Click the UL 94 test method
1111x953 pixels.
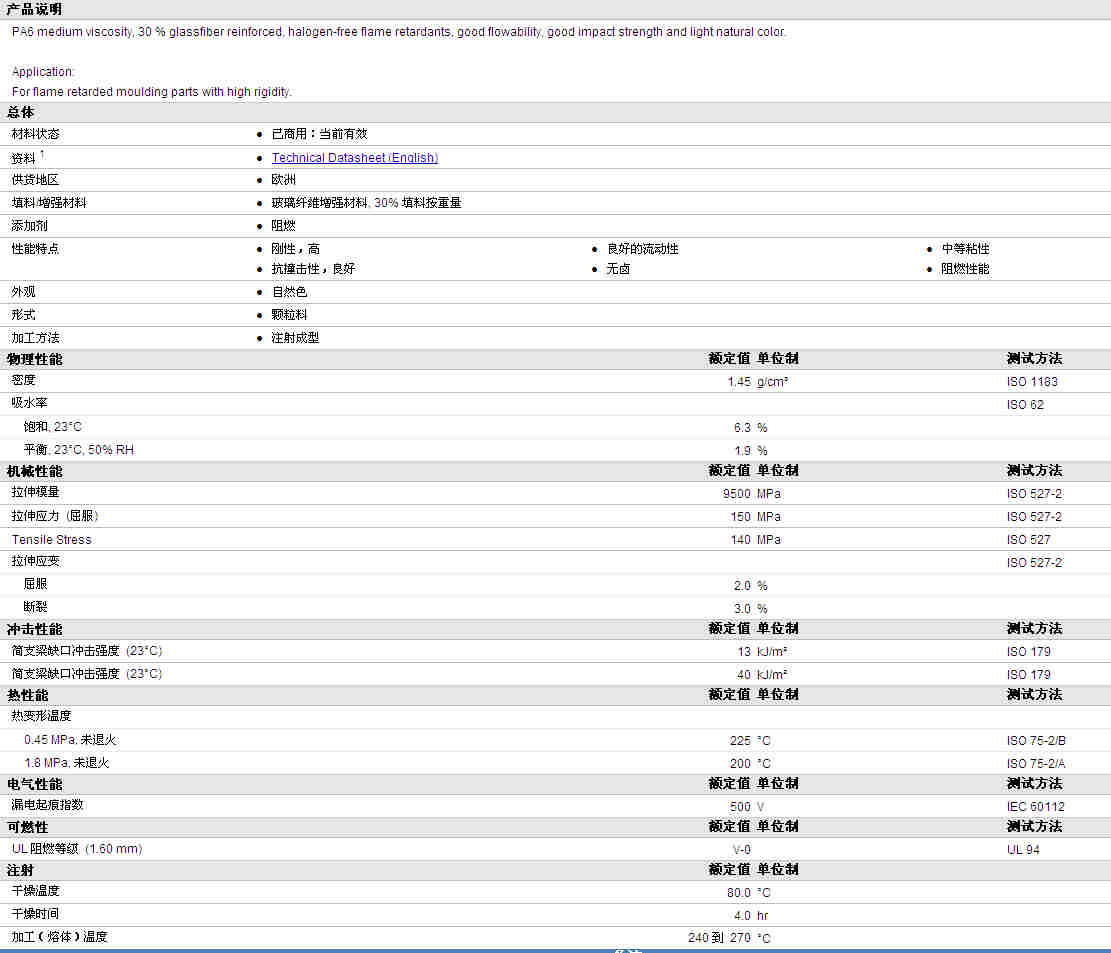[x=1024, y=850]
